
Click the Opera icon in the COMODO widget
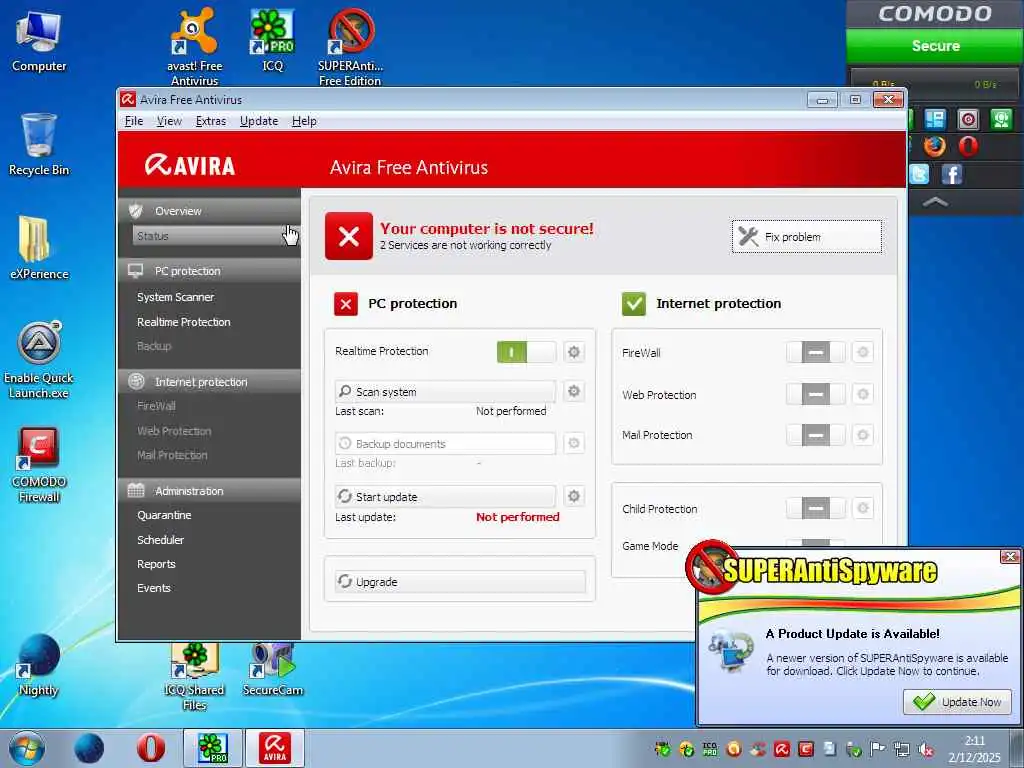pos(968,146)
